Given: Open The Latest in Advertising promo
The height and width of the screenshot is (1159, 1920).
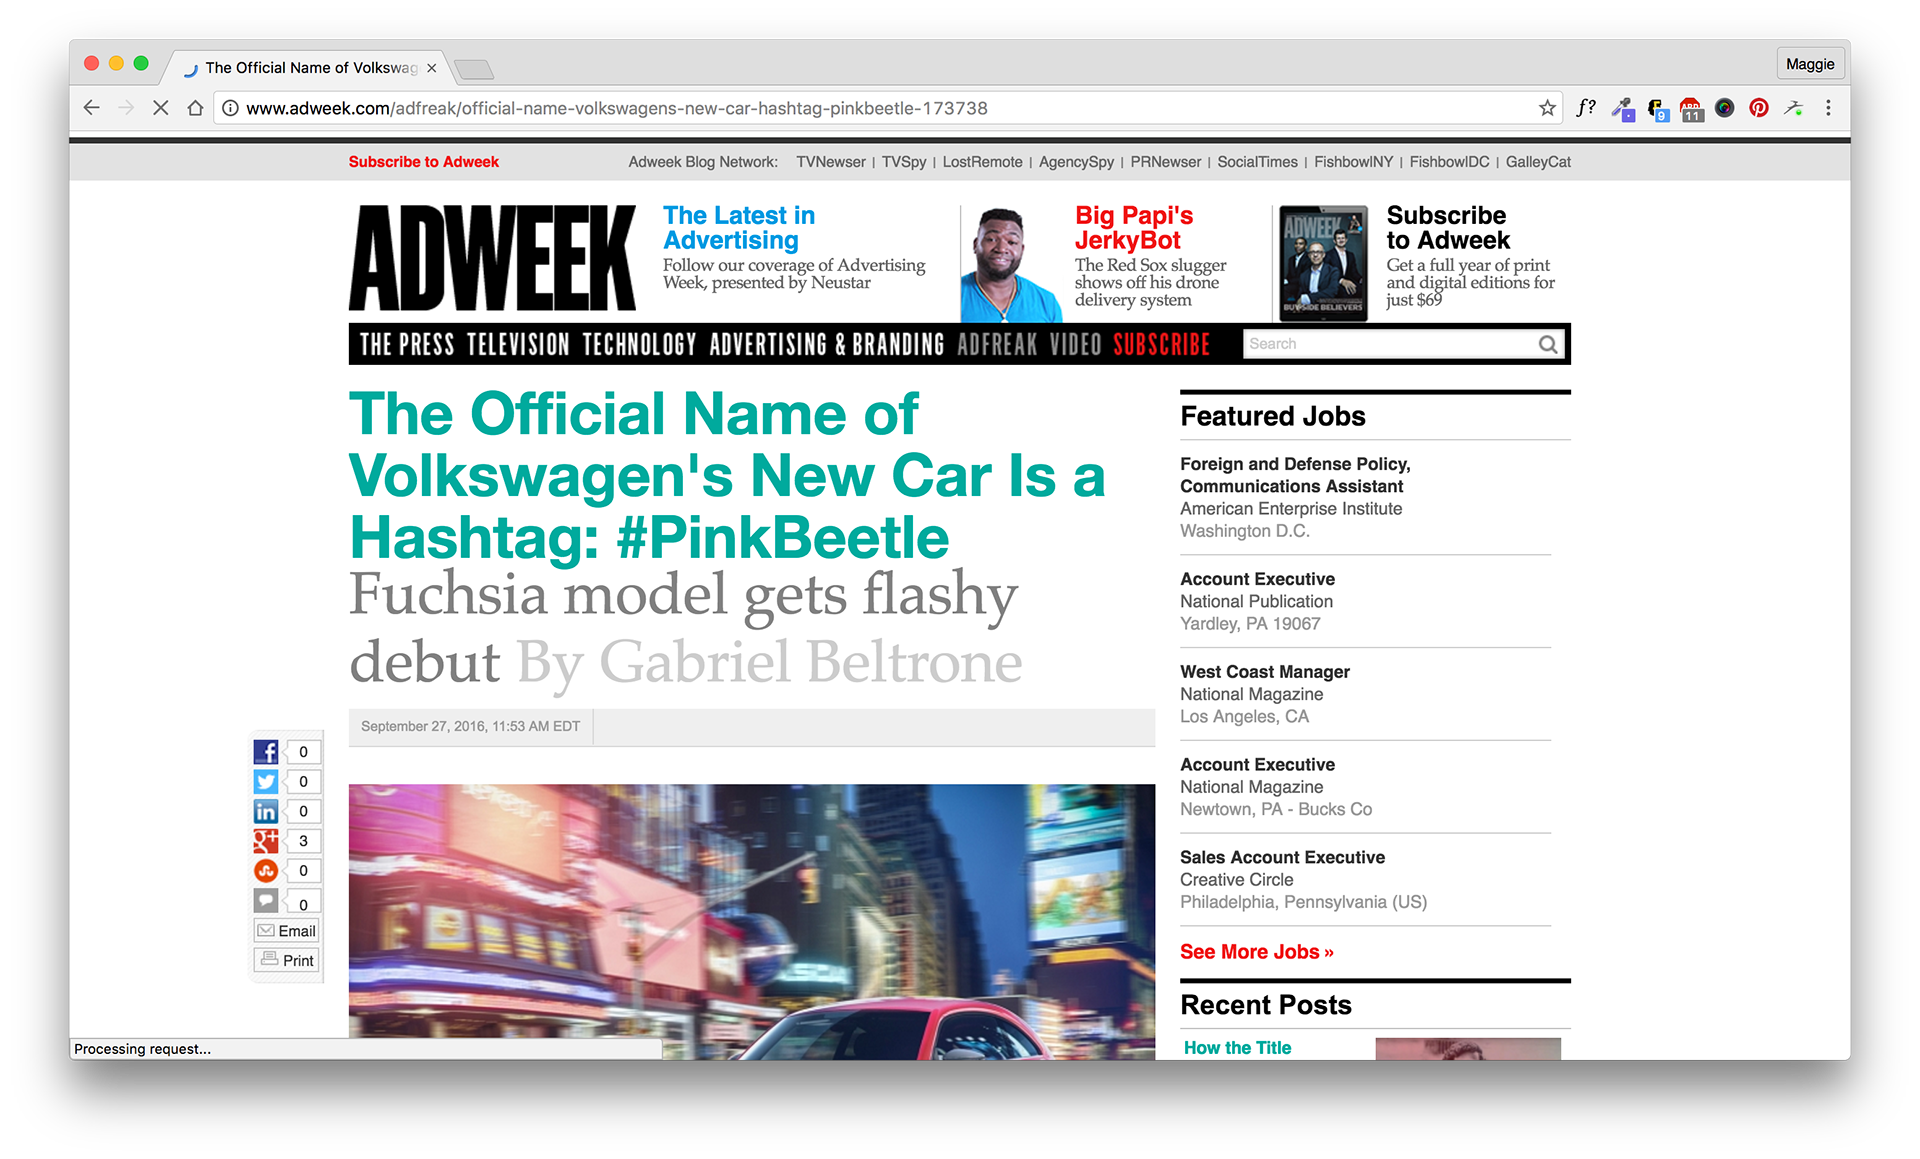Looking at the screenshot, I should coord(739,228).
